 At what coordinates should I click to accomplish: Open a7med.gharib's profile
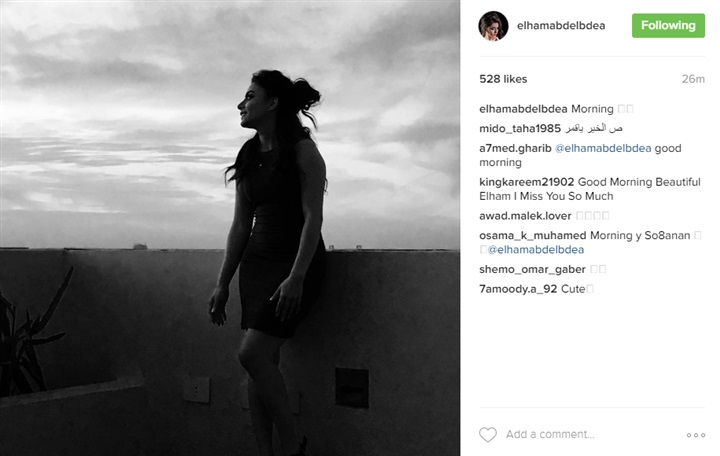click(x=515, y=148)
